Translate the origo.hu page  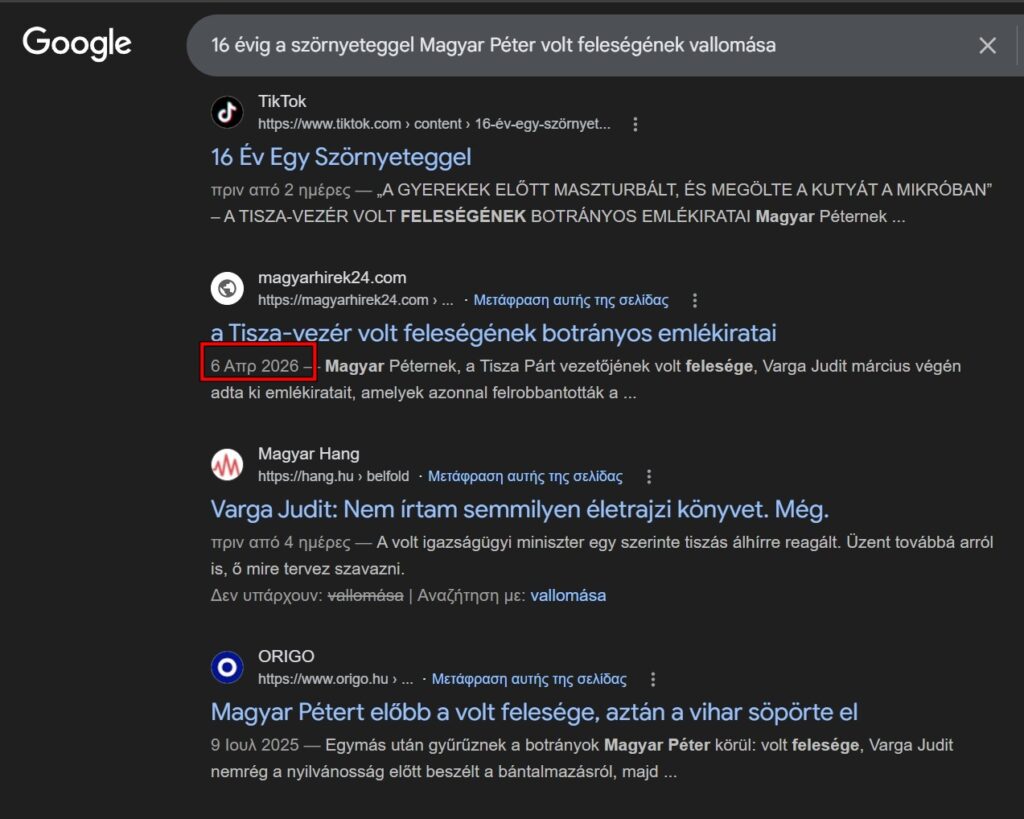click(x=529, y=680)
